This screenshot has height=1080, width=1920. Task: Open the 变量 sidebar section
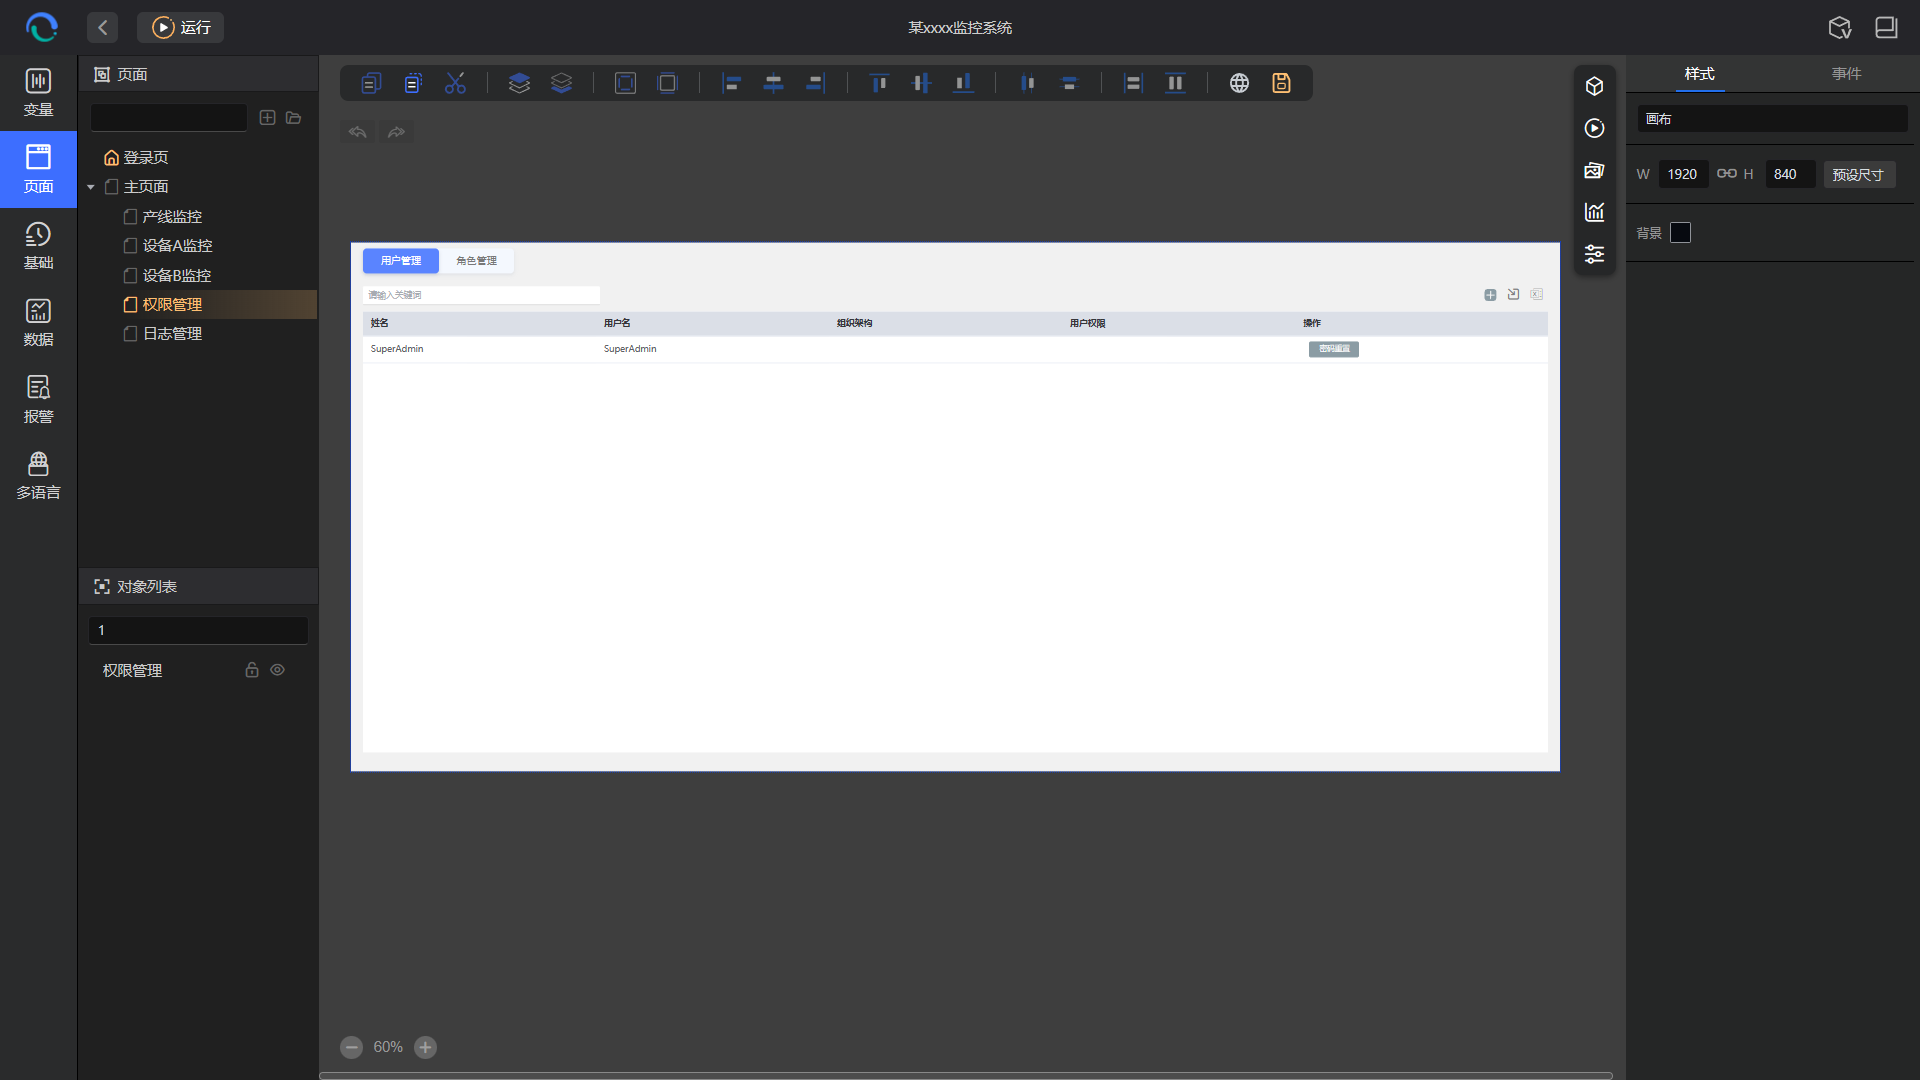(38, 93)
